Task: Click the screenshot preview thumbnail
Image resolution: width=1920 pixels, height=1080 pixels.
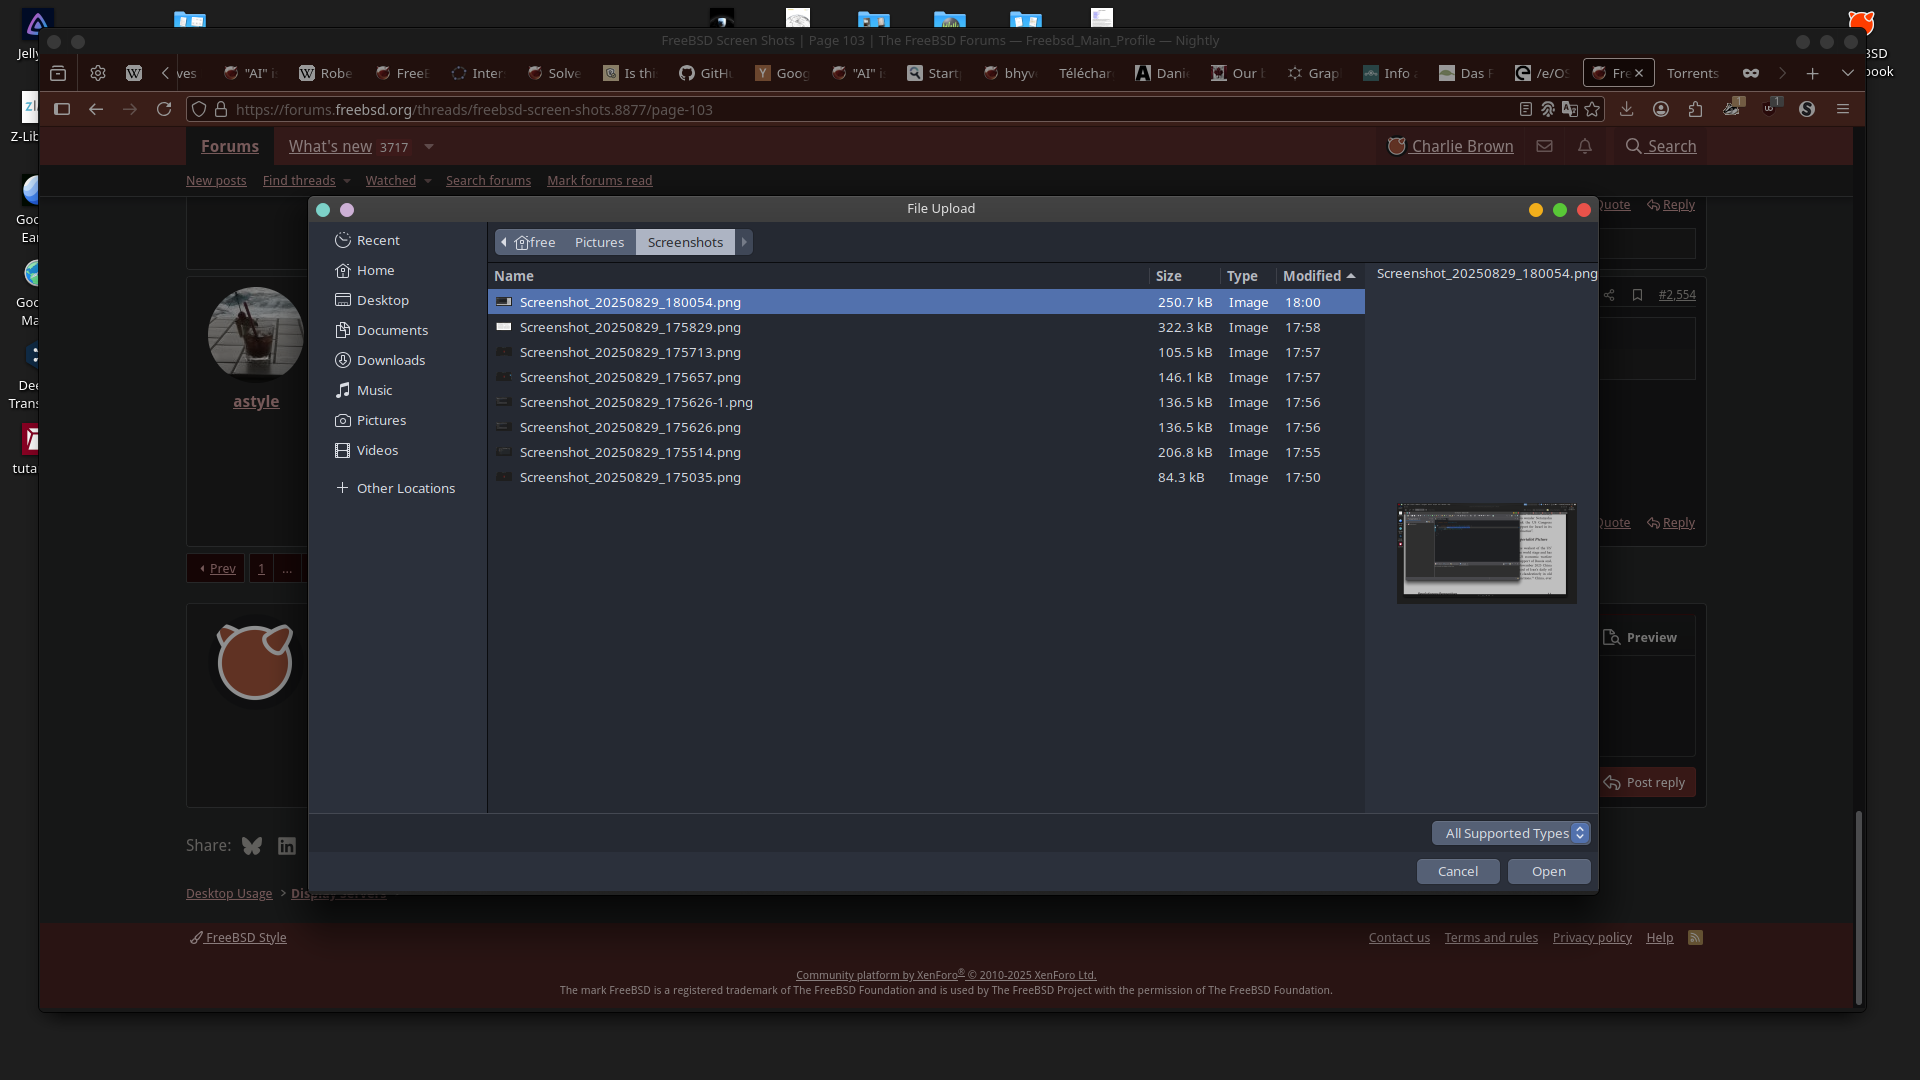Action: [x=1486, y=553]
